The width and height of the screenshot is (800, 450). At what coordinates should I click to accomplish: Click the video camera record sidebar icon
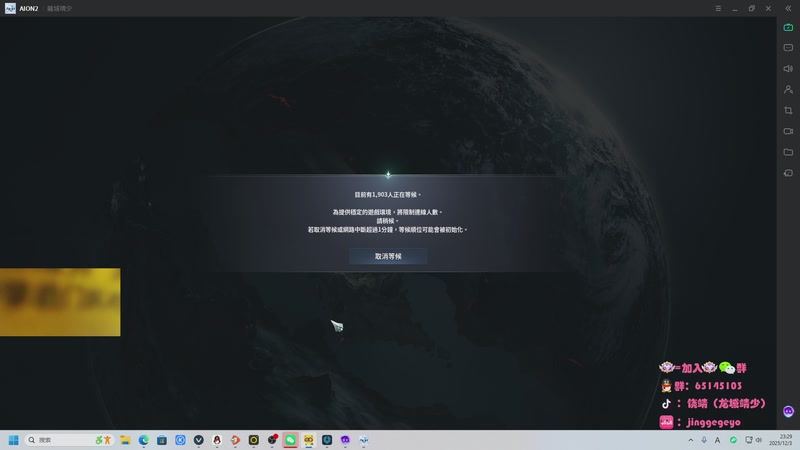point(788,131)
